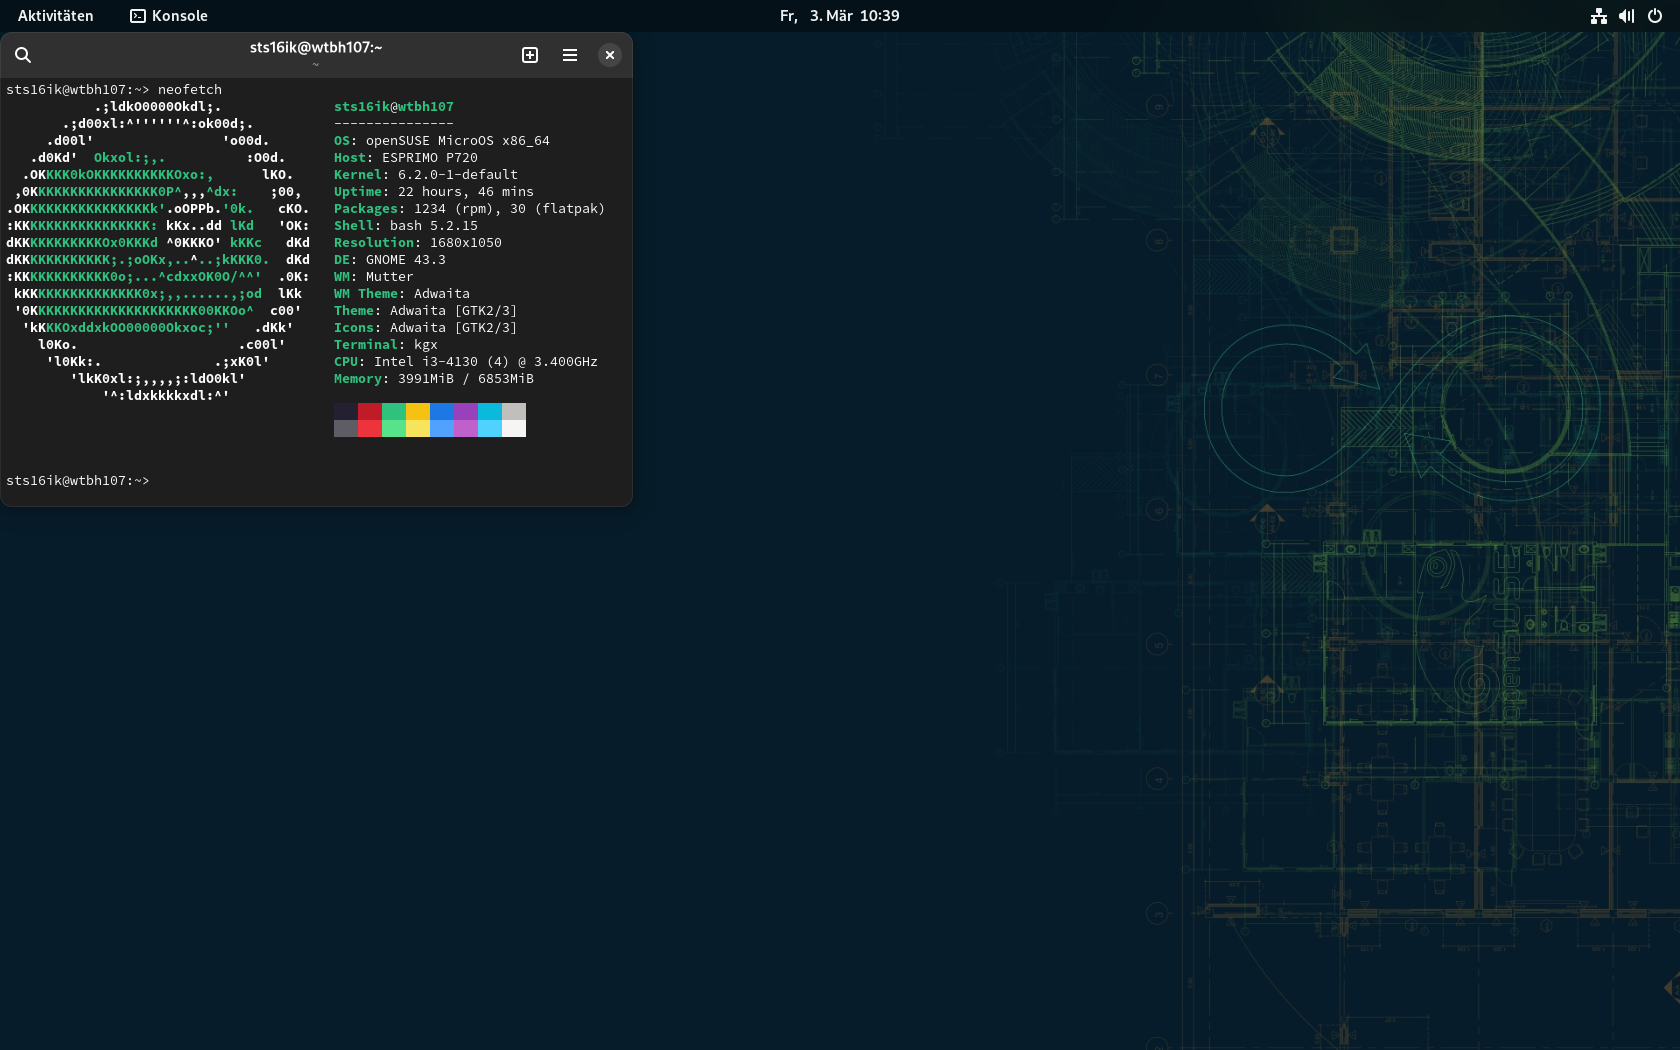The image size is (1680, 1050).
Task: Close the Console terminal window
Action: pos(610,55)
